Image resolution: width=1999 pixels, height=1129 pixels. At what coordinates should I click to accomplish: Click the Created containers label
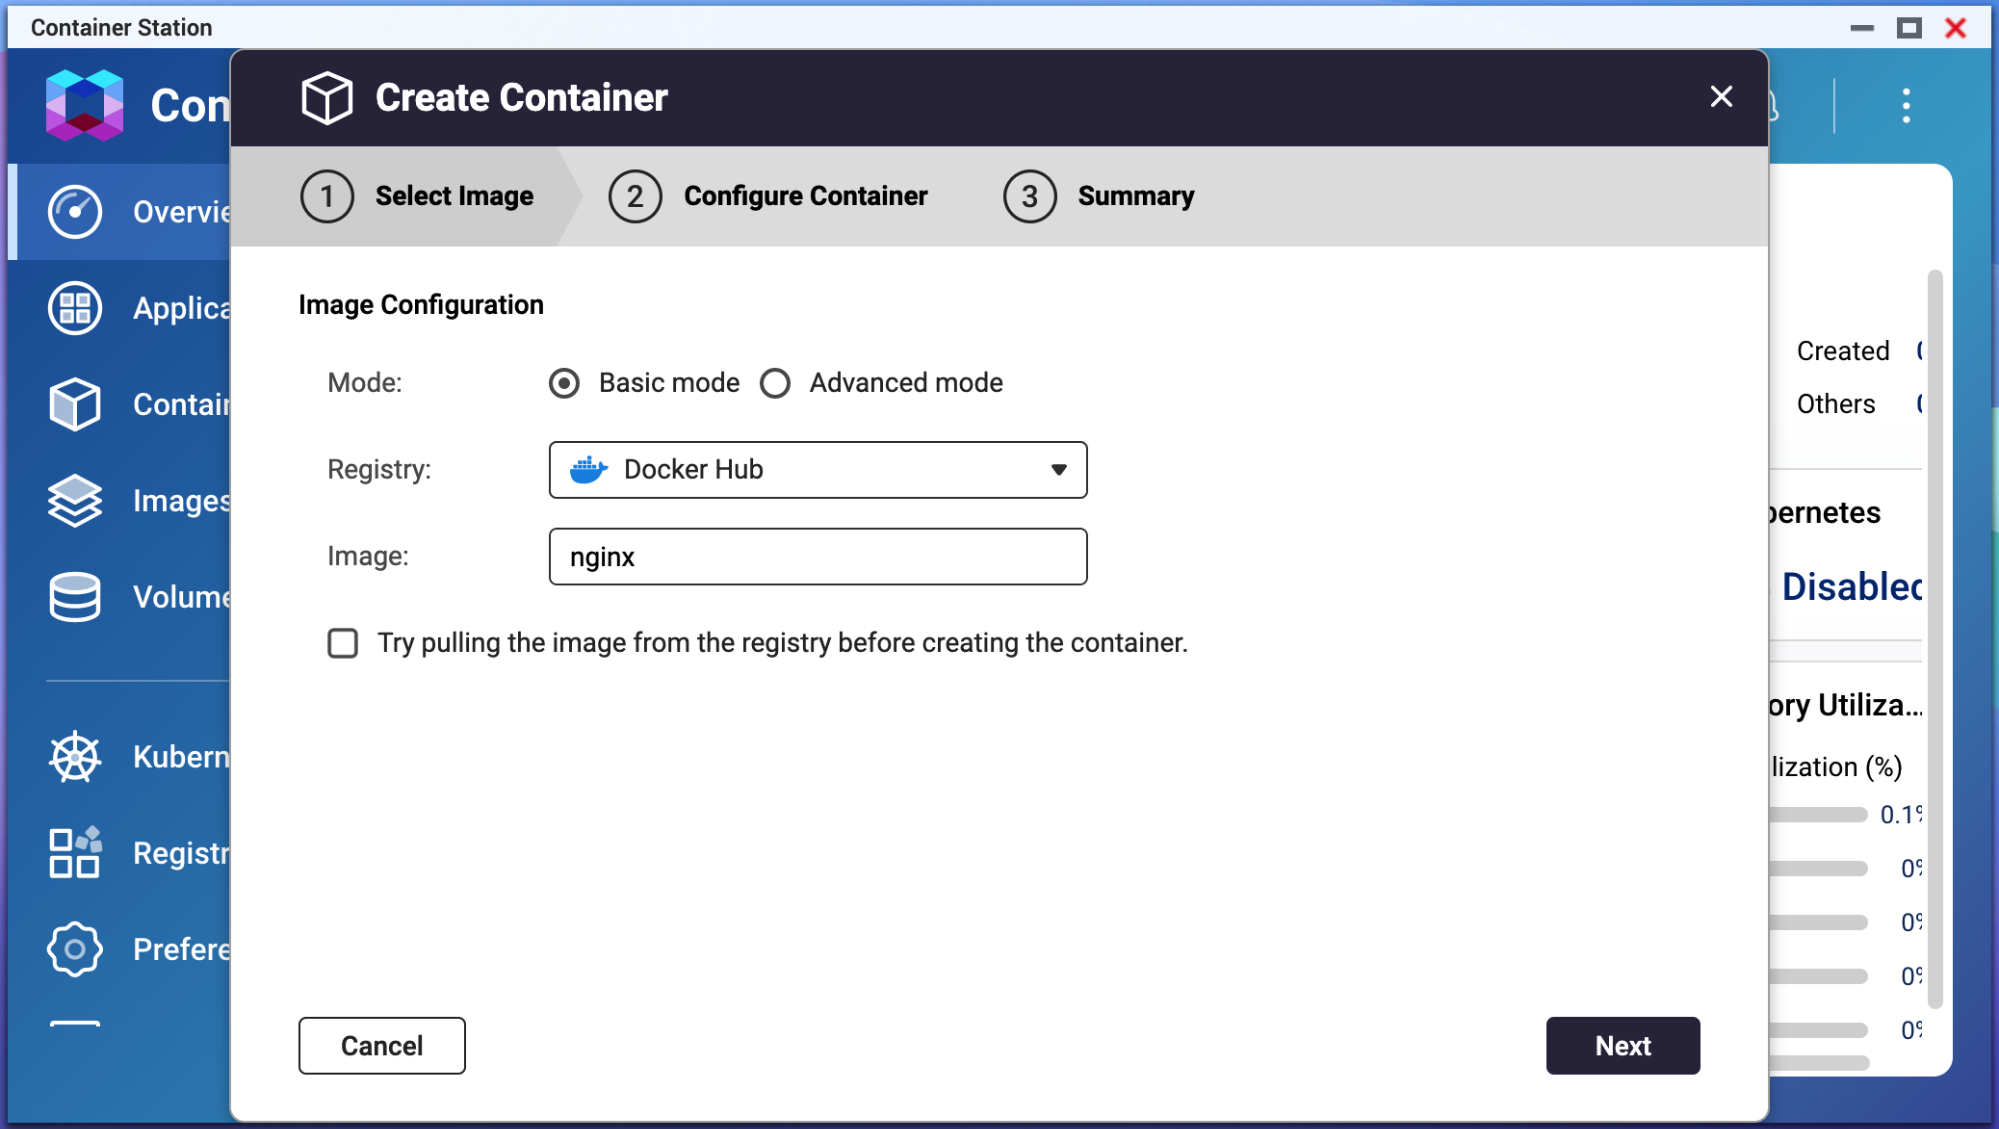(x=1843, y=351)
